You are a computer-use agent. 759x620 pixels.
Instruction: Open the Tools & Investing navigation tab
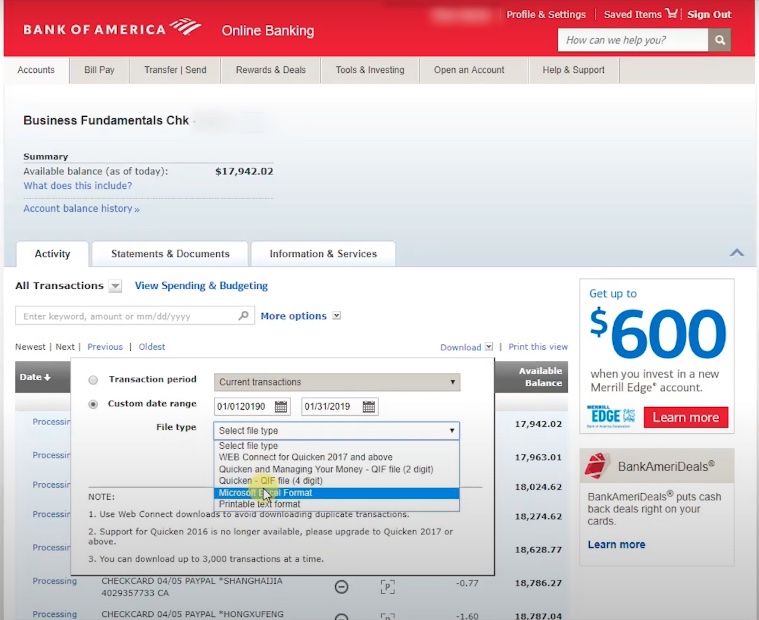370,70
